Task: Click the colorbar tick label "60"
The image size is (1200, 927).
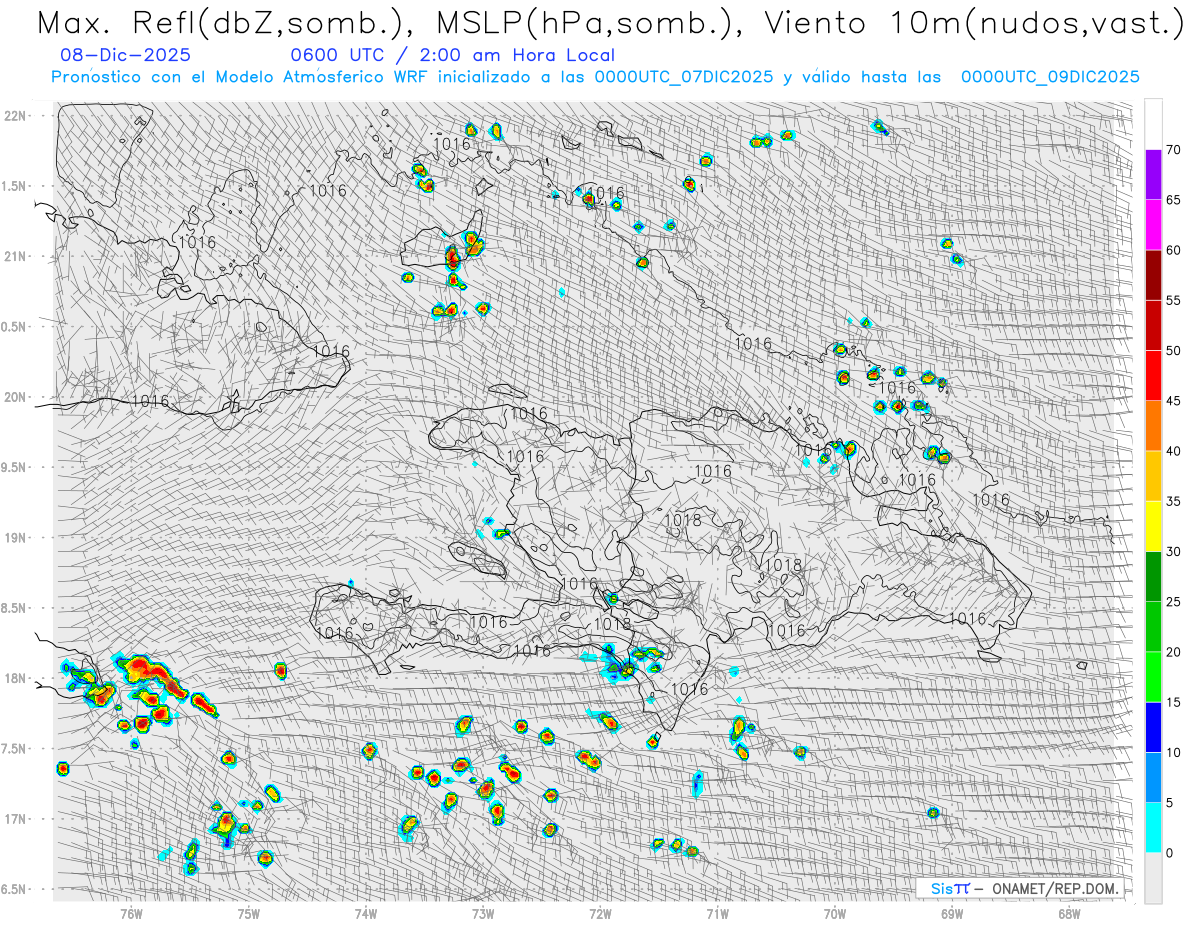Action: coord(1173,250)
